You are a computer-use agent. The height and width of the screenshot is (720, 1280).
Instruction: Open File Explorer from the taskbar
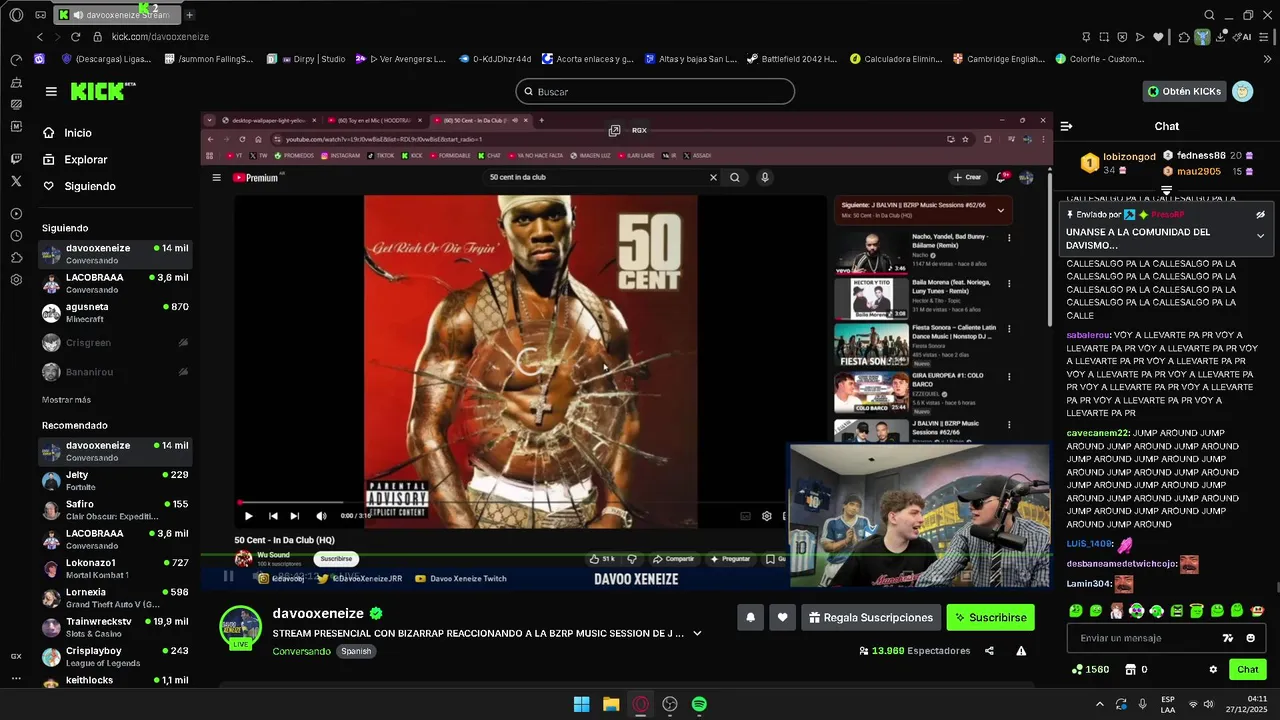[x=611, y=704]
